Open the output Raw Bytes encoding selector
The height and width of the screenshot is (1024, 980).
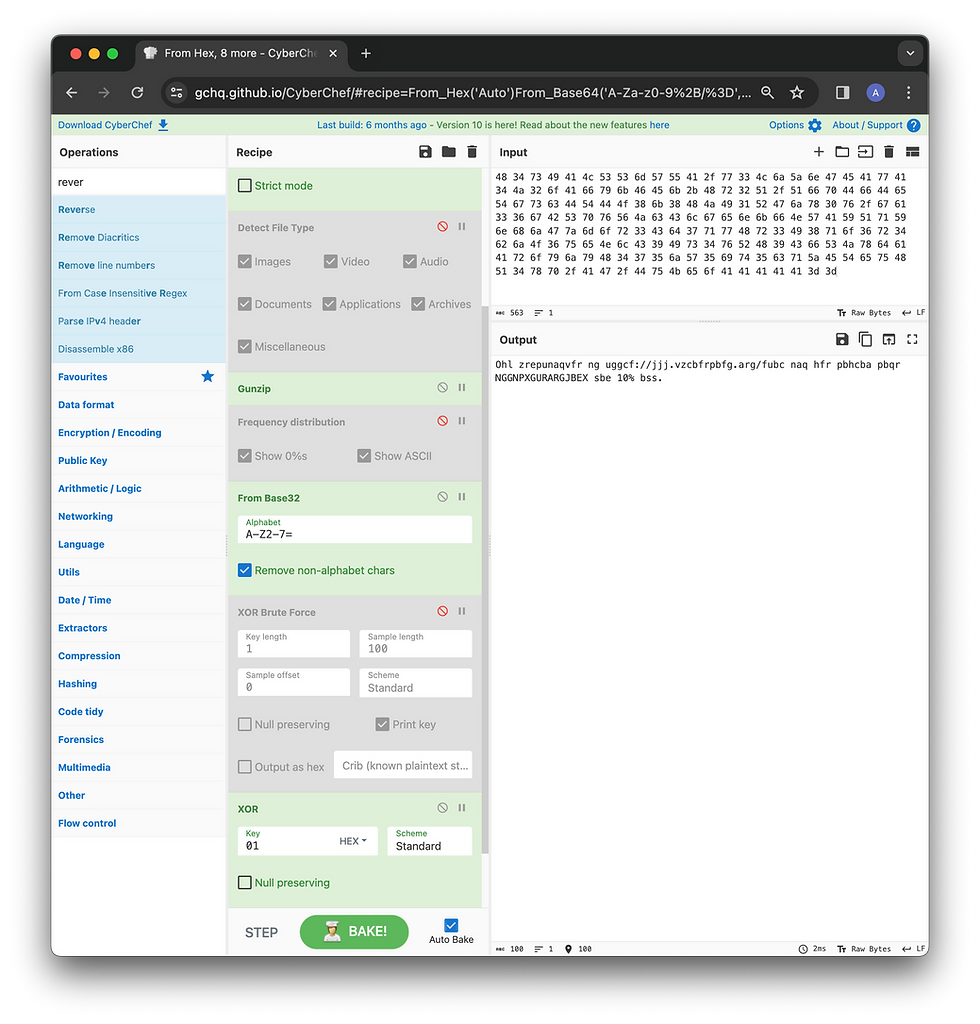coord(864,949)
